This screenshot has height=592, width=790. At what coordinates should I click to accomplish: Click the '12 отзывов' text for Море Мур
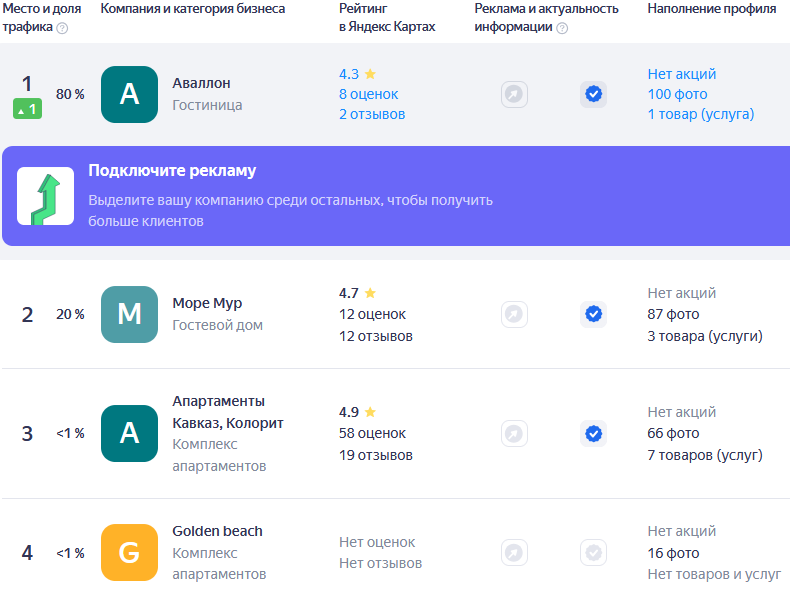(376, 336)
